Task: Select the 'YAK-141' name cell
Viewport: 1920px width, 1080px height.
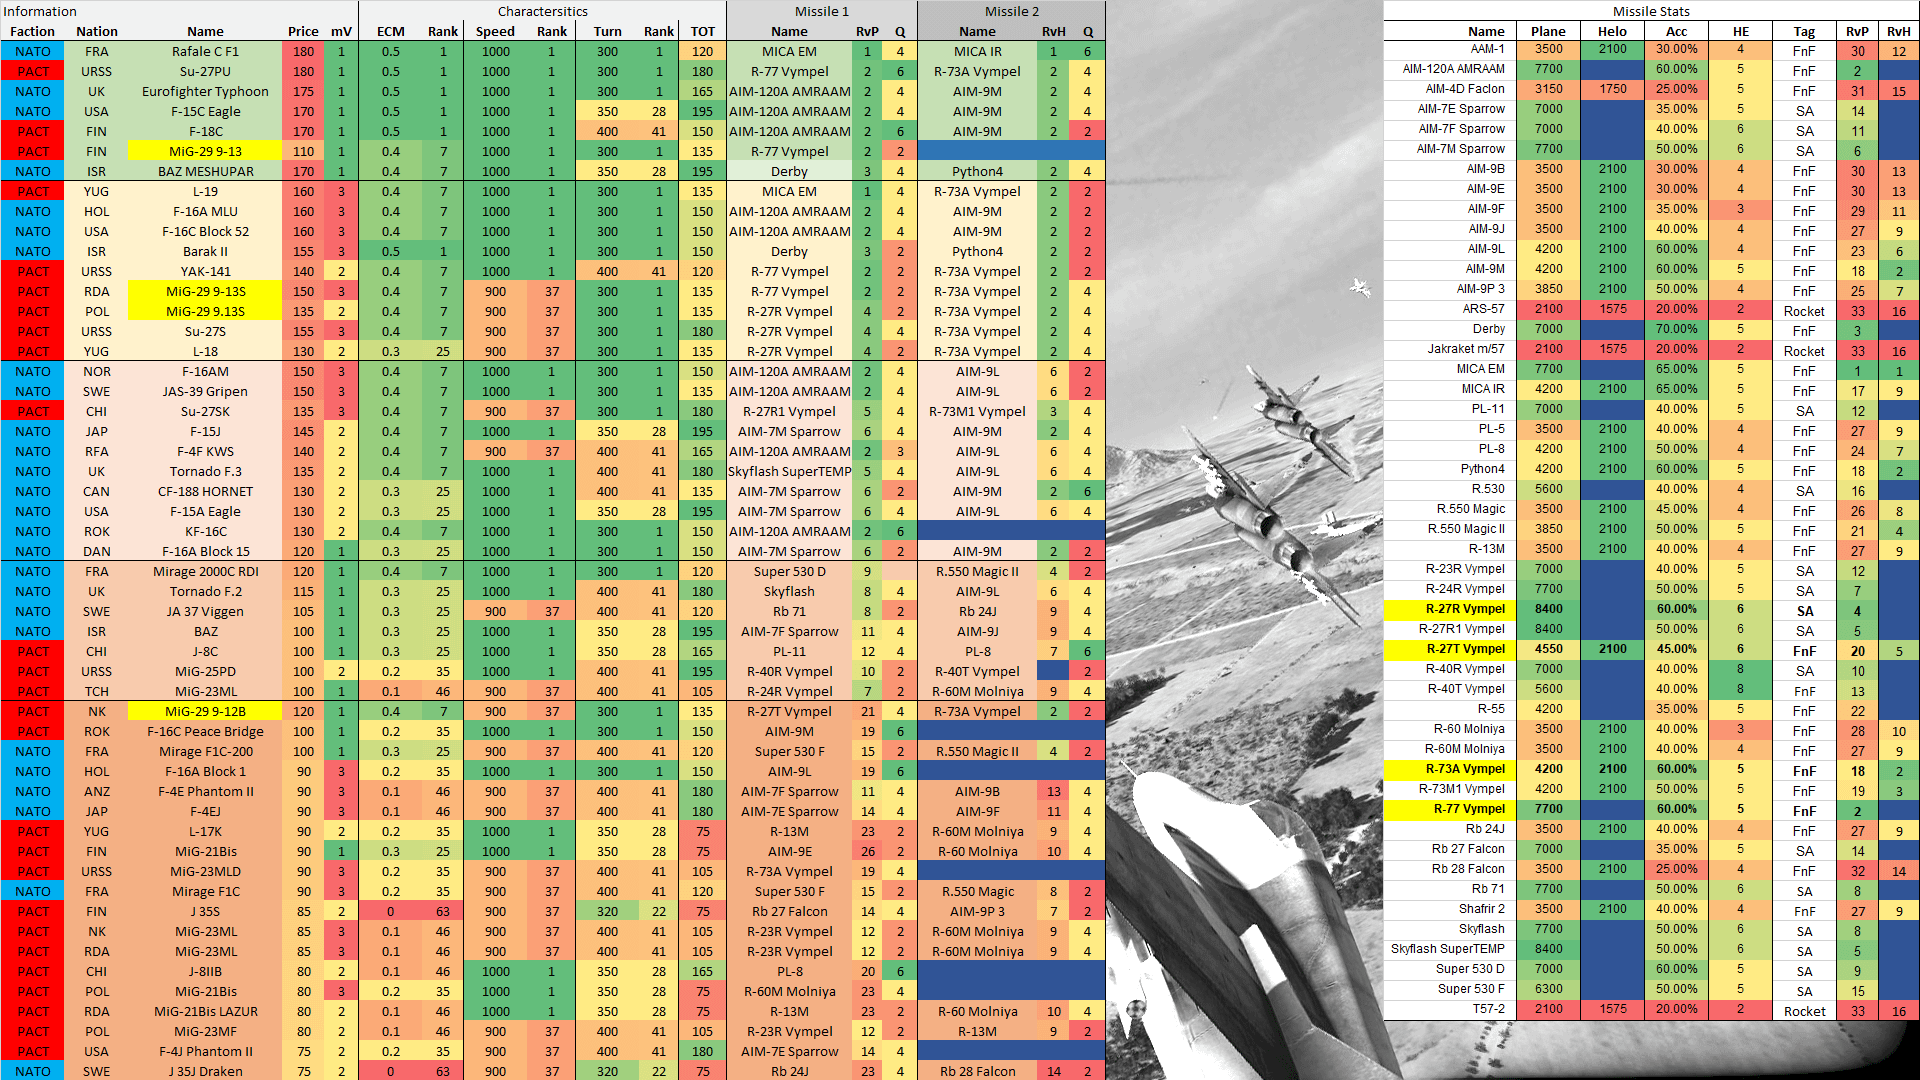Action: (x=205, y=271)
